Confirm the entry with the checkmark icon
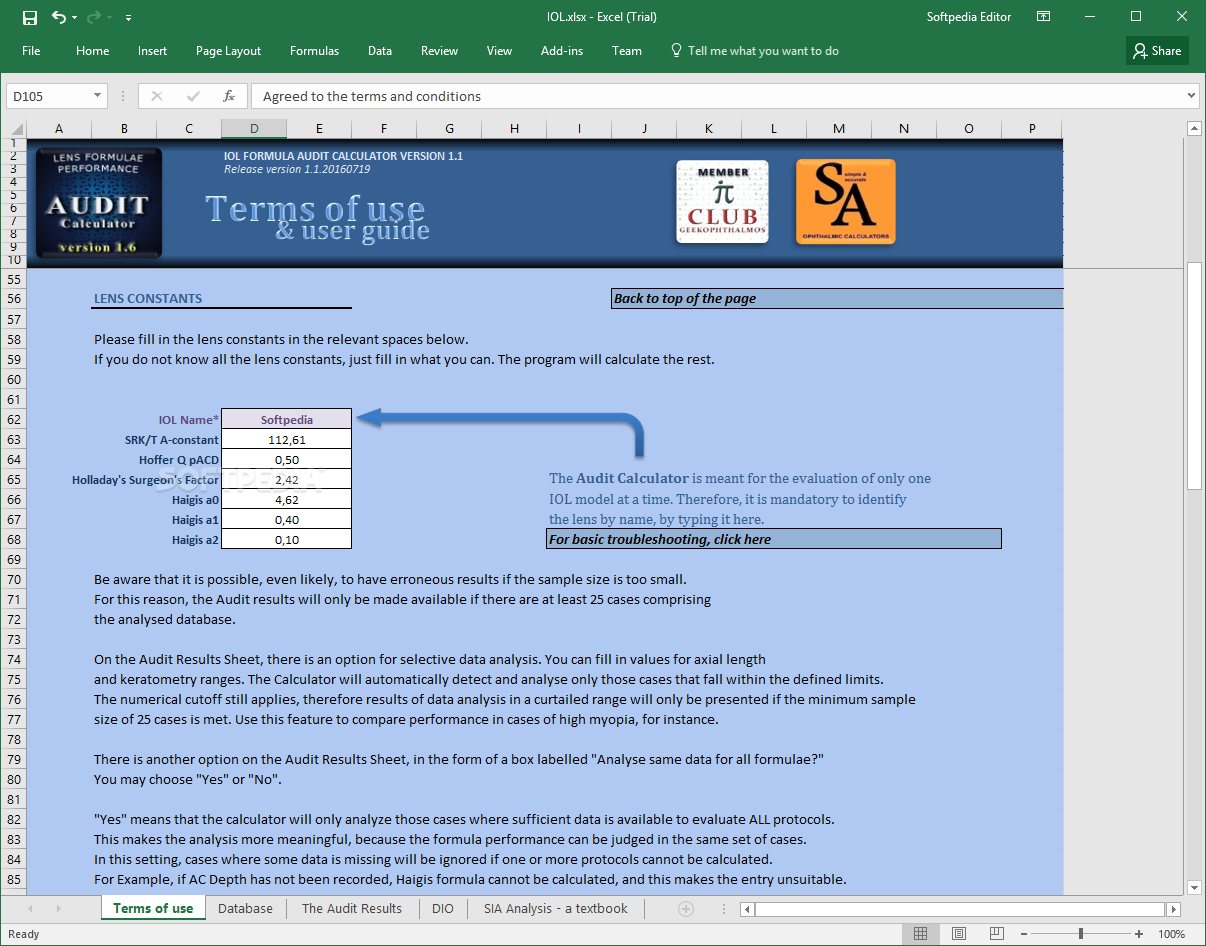Screen dimensions: 1206x946 tap(193, 96)
